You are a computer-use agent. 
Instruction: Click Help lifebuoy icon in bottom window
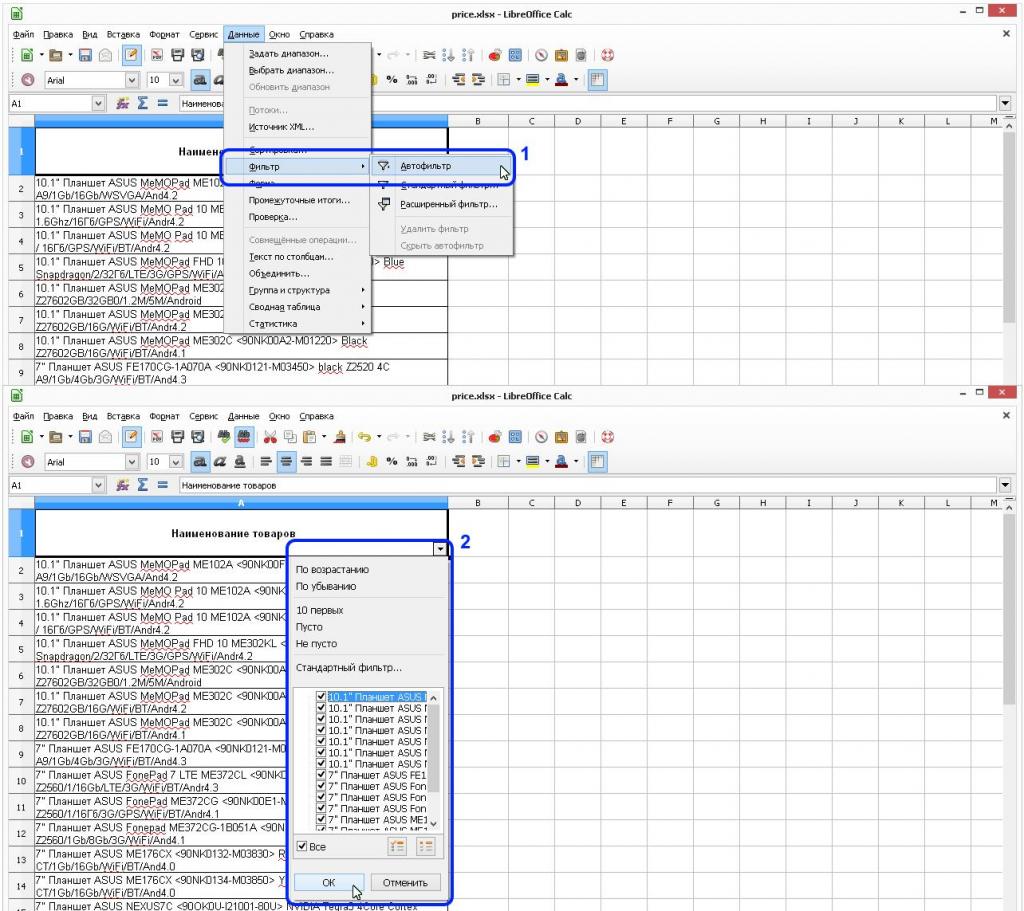[x=607, y=437]
